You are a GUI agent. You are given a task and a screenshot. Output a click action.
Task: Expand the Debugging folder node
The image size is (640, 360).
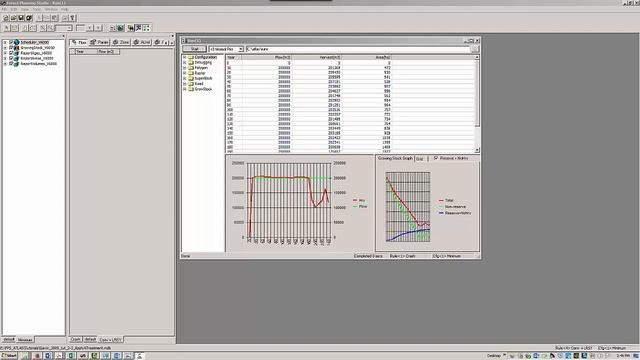(x=184, y=62)
